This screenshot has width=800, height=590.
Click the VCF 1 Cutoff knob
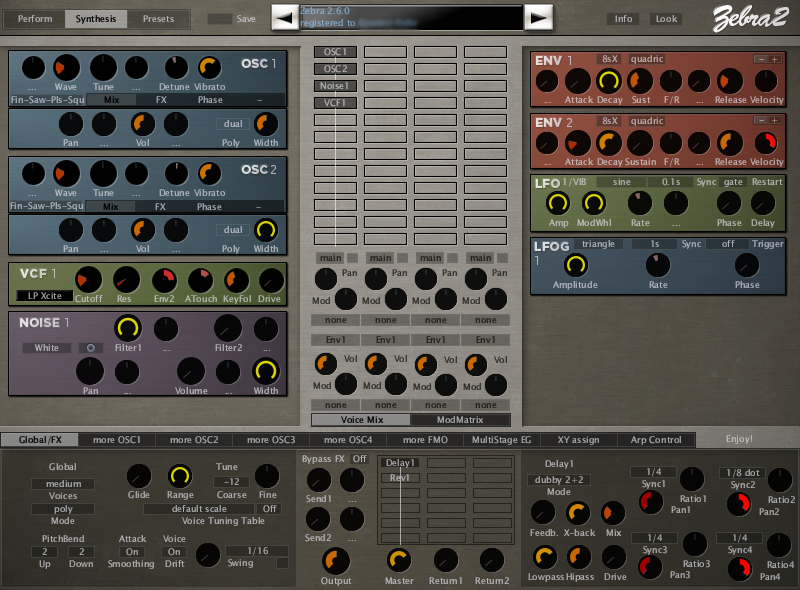[88, 280]
